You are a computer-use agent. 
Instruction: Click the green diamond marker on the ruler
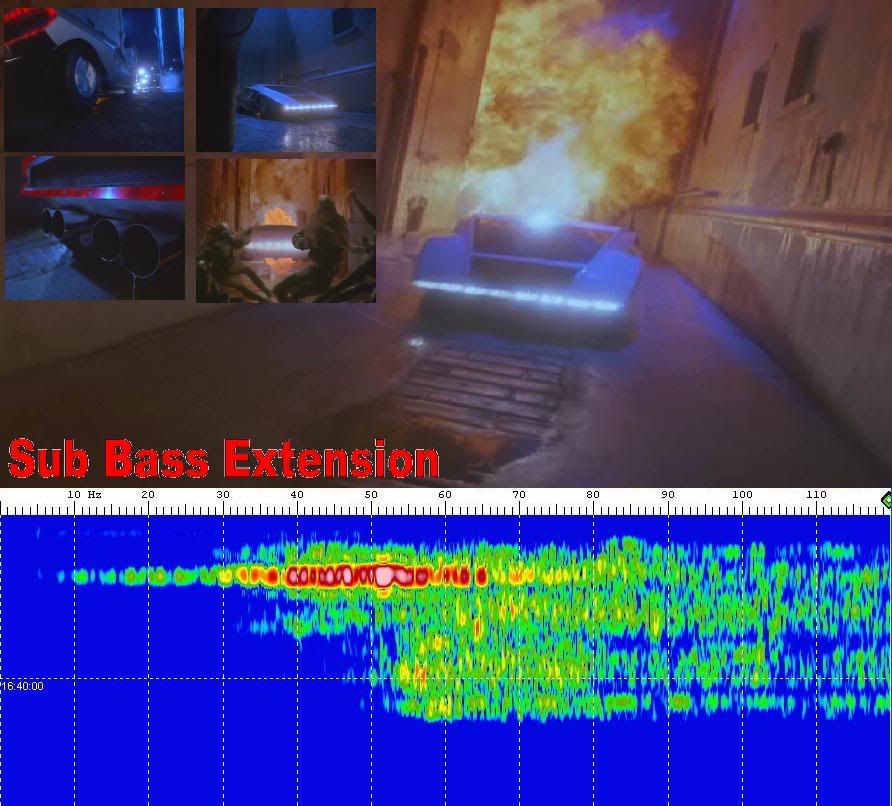point(885,498)
